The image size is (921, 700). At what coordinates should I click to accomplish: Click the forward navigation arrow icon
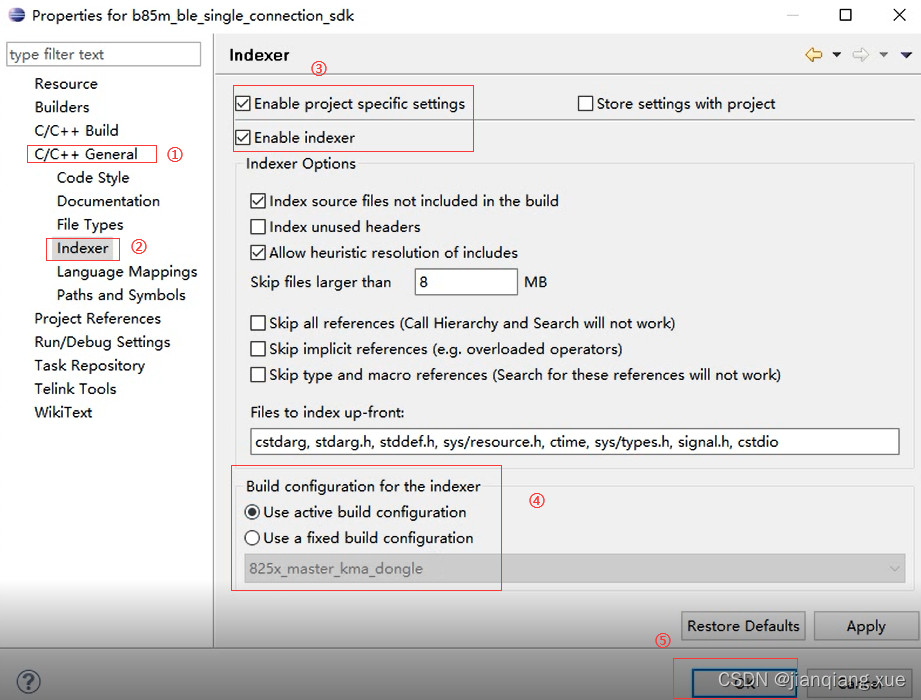click(861, 55)
